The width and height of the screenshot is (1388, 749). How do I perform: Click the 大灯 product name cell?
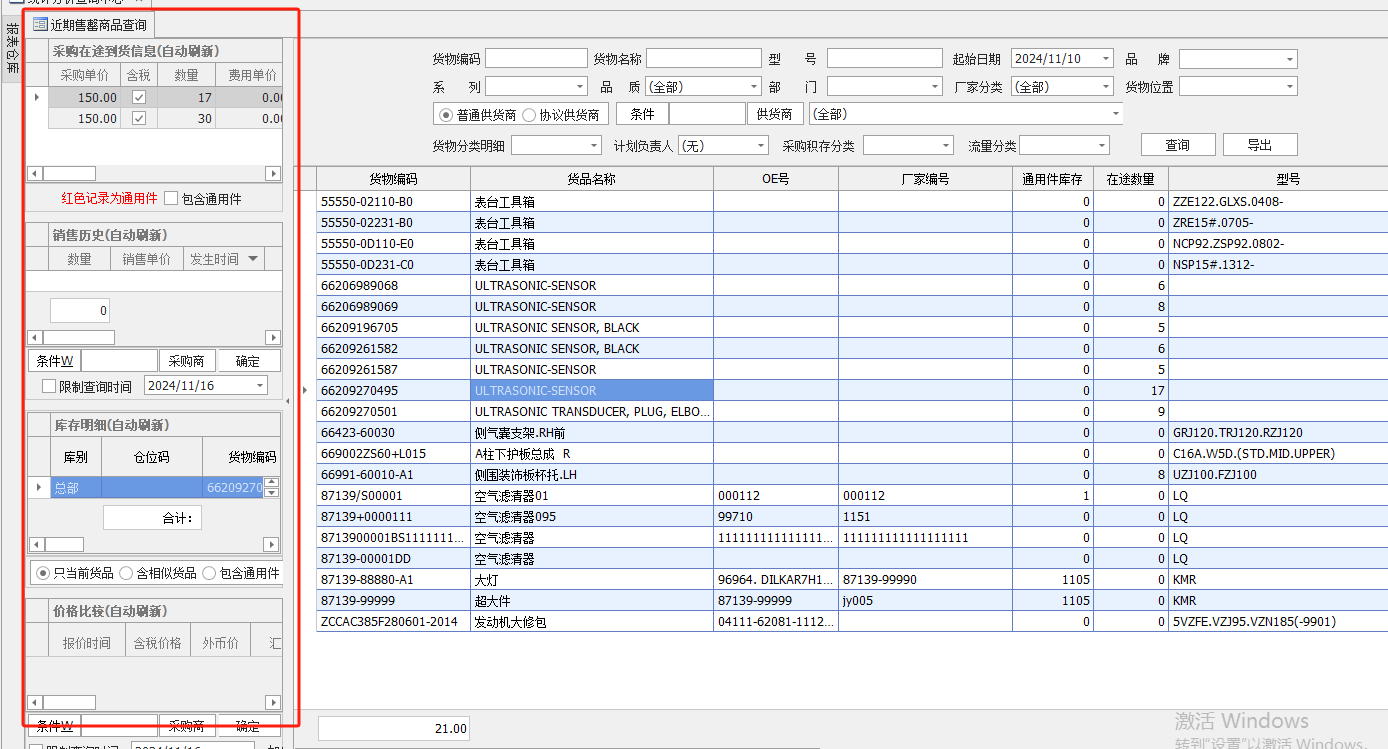click(x=592, y=580)
